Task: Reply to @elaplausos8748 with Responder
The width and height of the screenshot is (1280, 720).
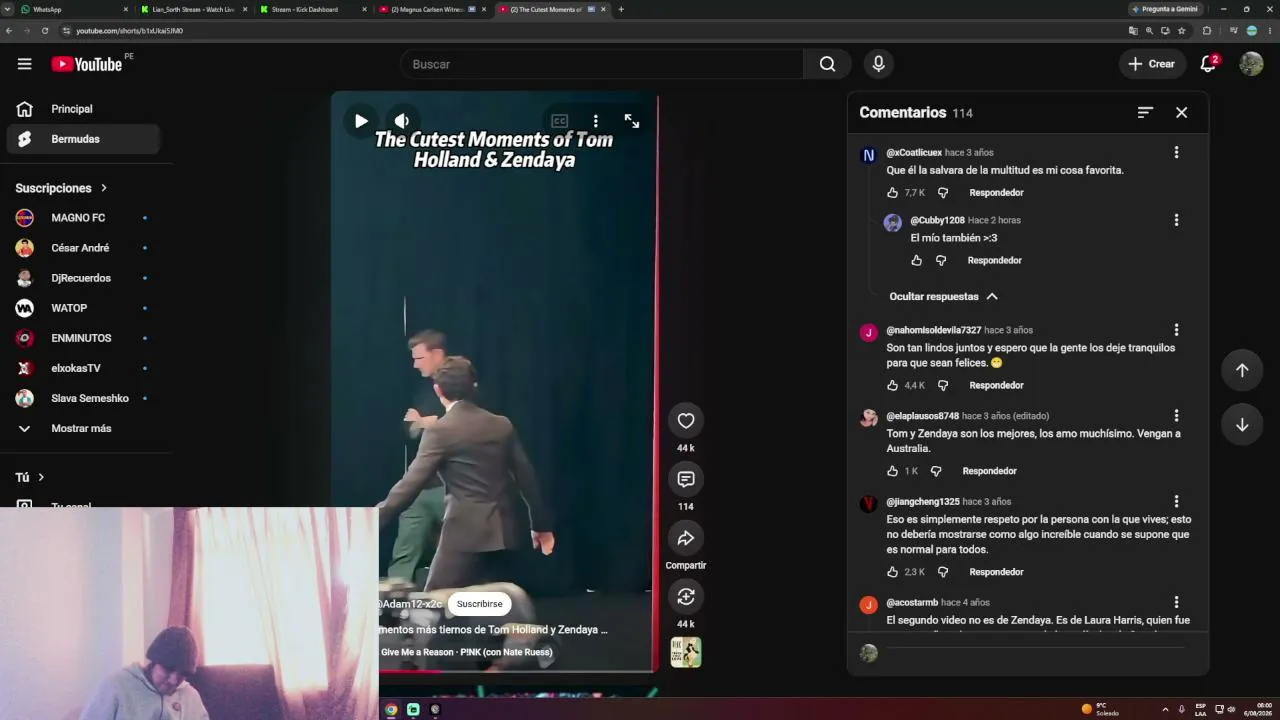Action: (x=989, y=471)
